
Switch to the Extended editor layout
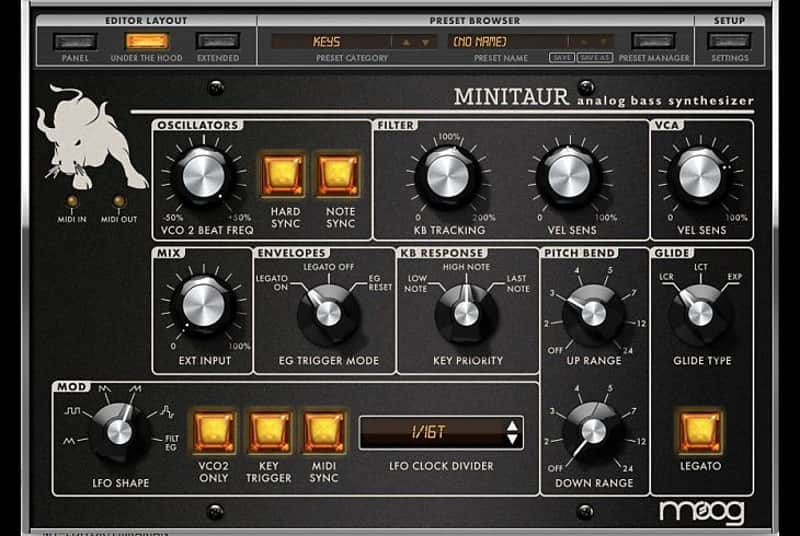[218, 41]
